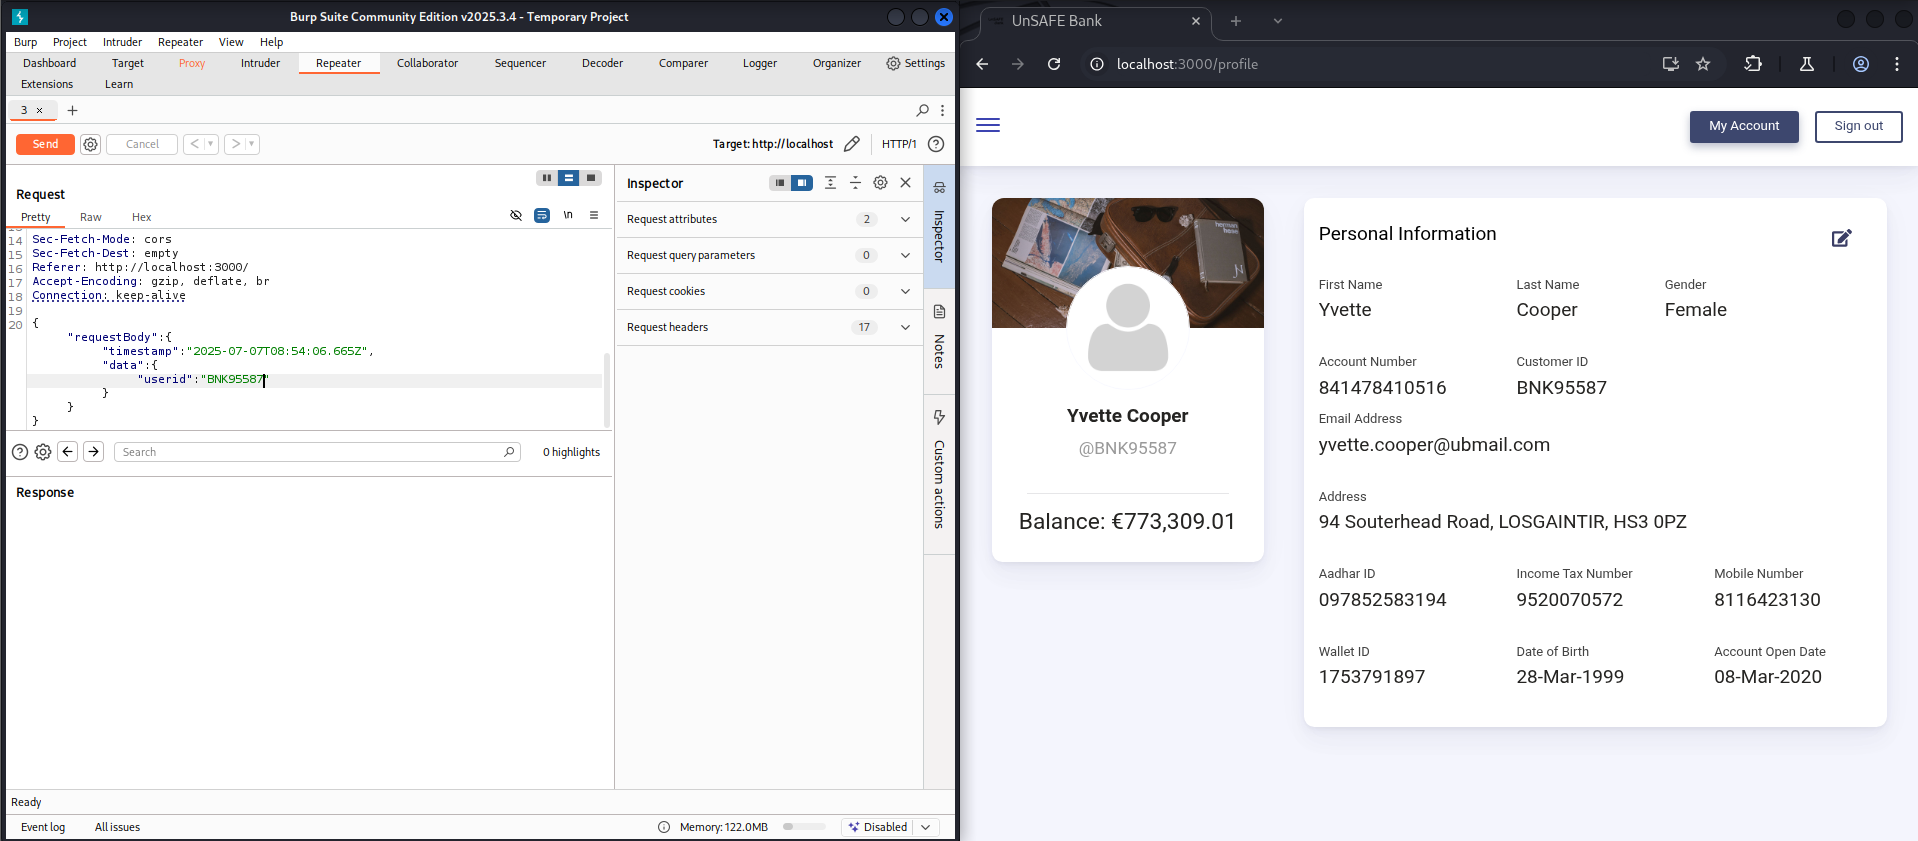Click the search icon in Repeater tab bar
This screenshot has width=1918, height=841.
922,110
